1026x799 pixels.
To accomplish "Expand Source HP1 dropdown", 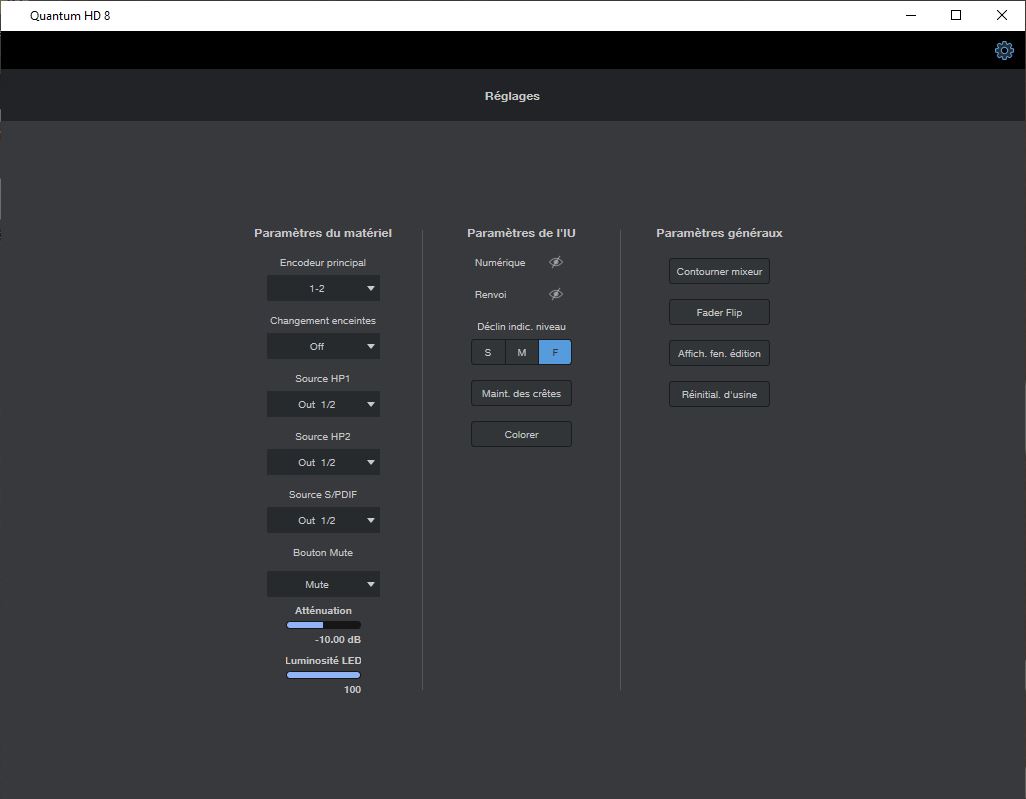I will click(x=323, y=404).
